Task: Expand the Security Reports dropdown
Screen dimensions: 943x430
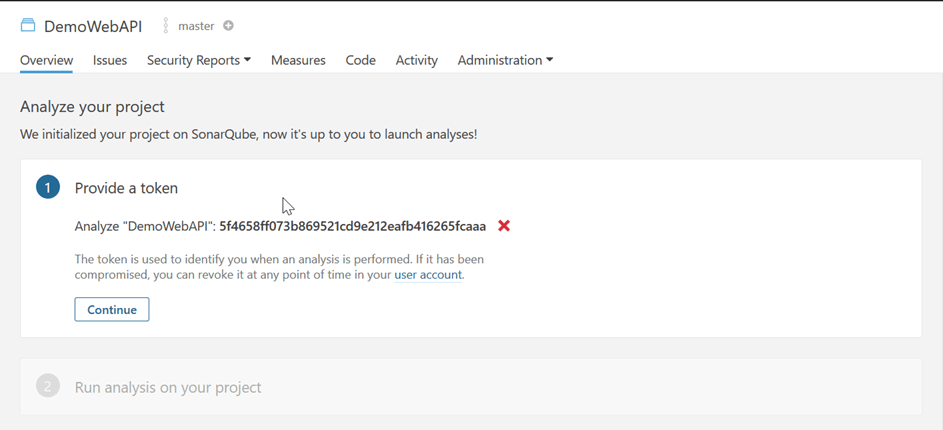Action: [198, 60]
